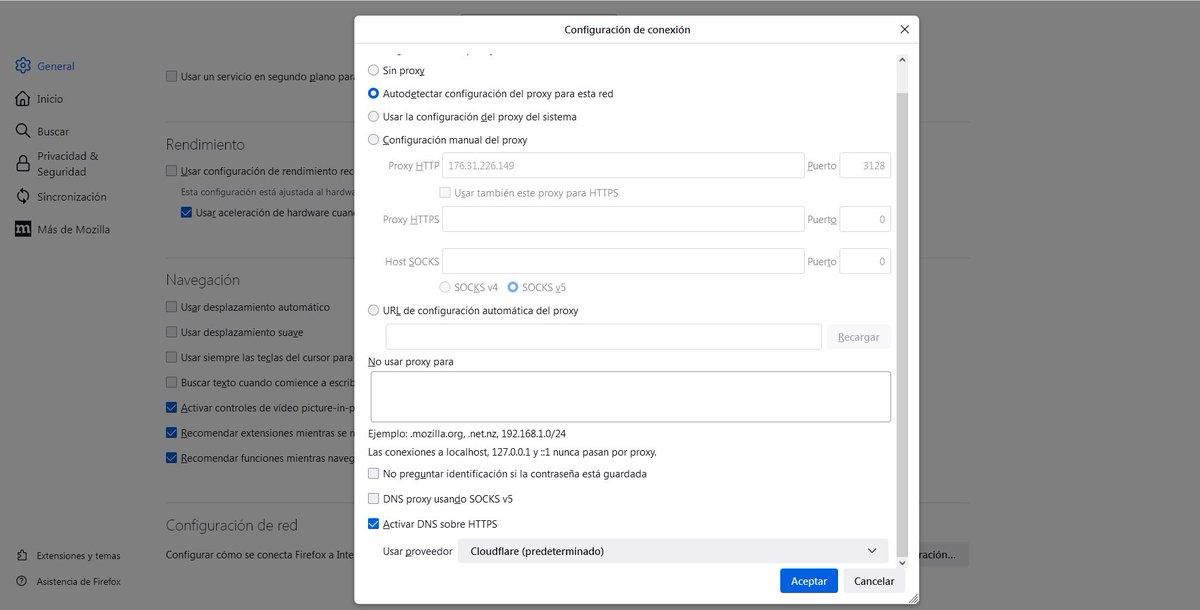Open Privacidad & Seguridad via the lock icon
Viewport: 1200px width, 610px height.
[23, 163]
